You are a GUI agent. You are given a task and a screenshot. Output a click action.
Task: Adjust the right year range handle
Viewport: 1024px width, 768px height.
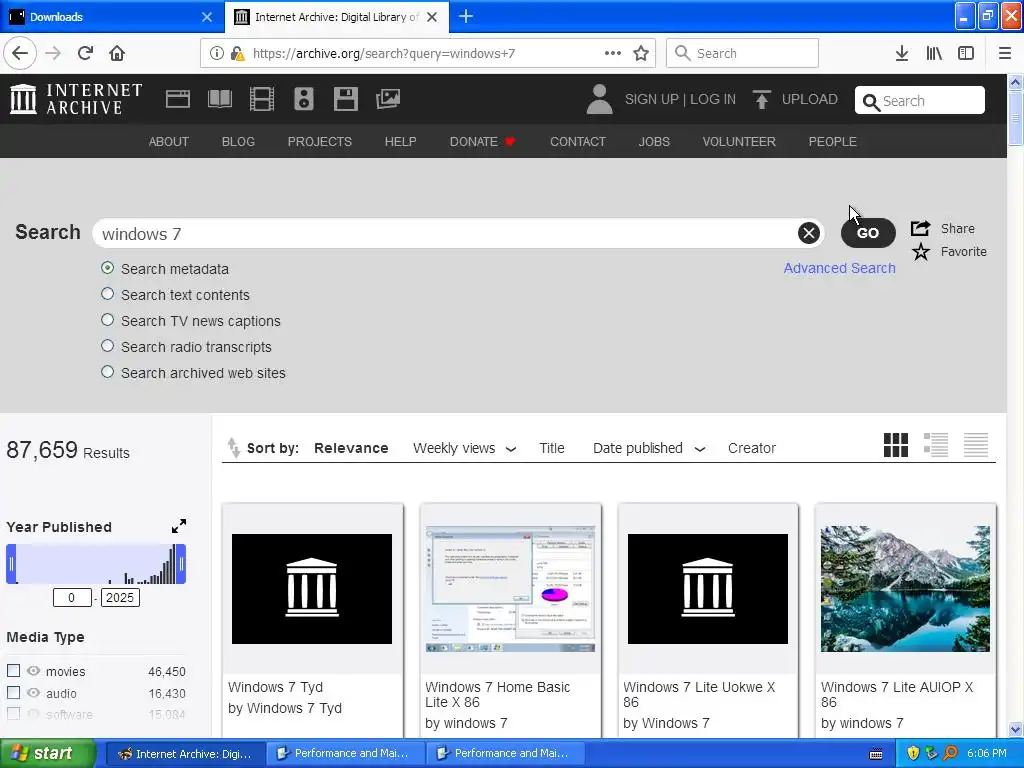pos(182,564)
